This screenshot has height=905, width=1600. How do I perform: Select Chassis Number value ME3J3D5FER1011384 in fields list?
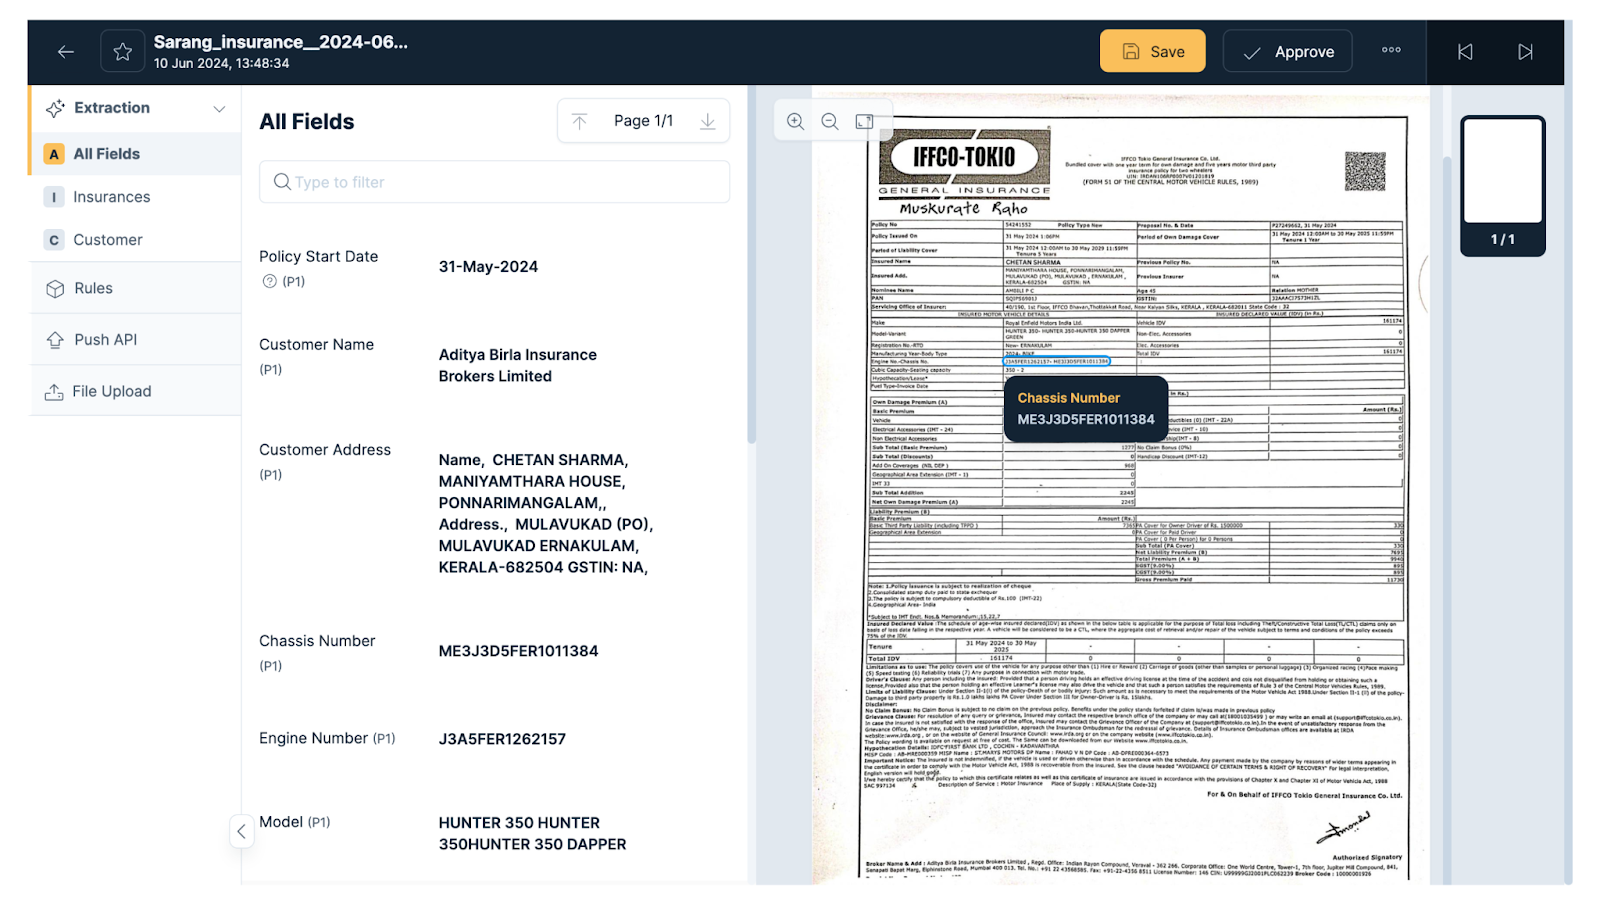518,651
